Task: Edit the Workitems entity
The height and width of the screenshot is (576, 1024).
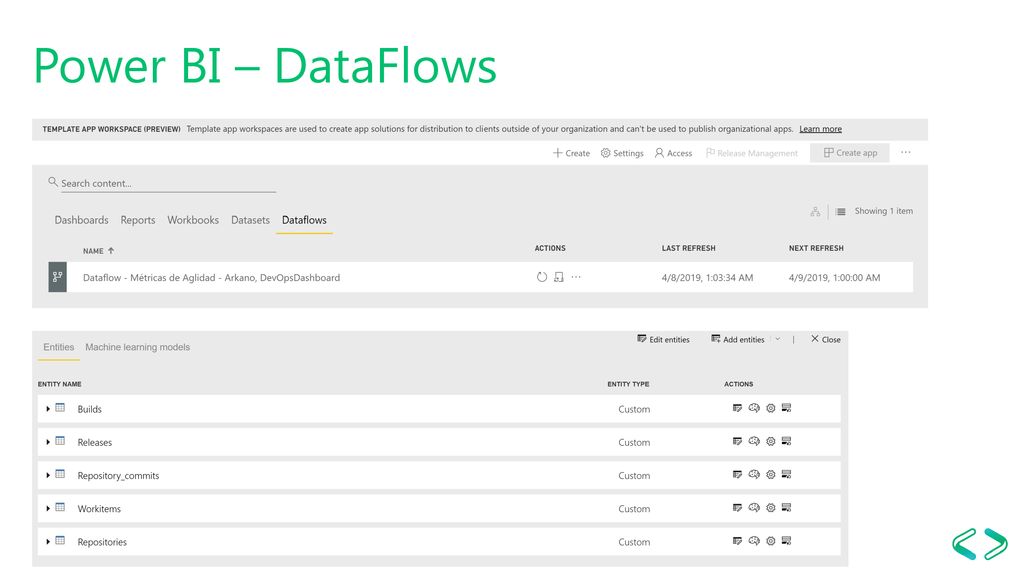Action: (x=737, y=508)
